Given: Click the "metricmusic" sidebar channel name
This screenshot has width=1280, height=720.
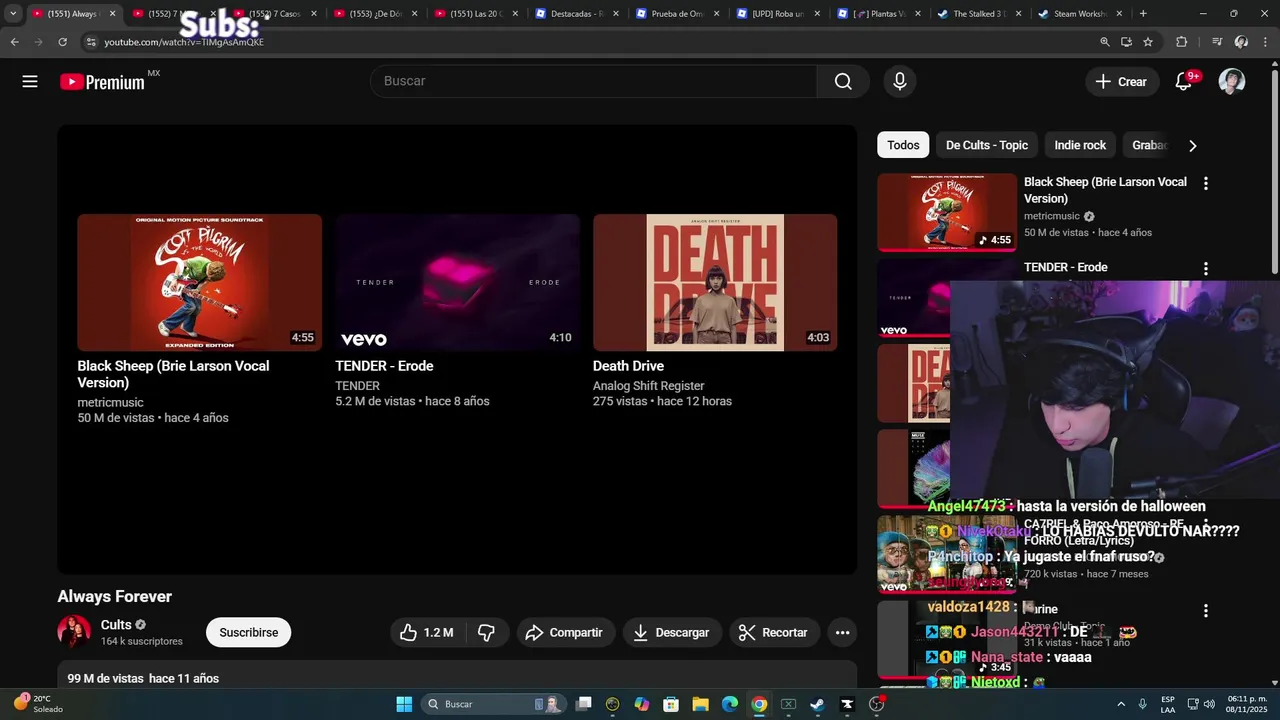Looking at the screenshot, I should coord(1051,216).
